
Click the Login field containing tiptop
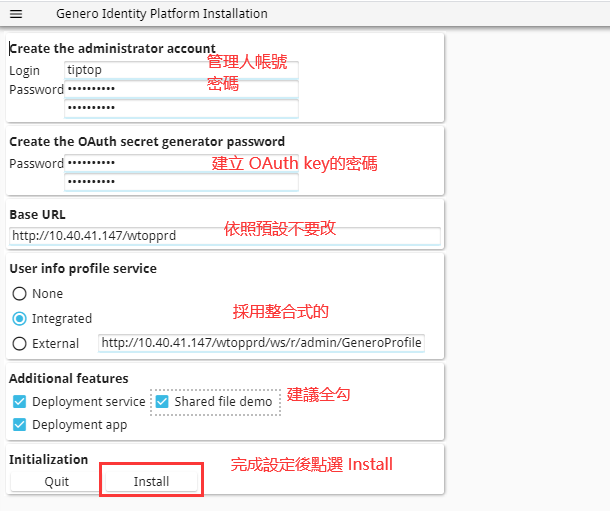pyautogui.click(x=181, y=70)
